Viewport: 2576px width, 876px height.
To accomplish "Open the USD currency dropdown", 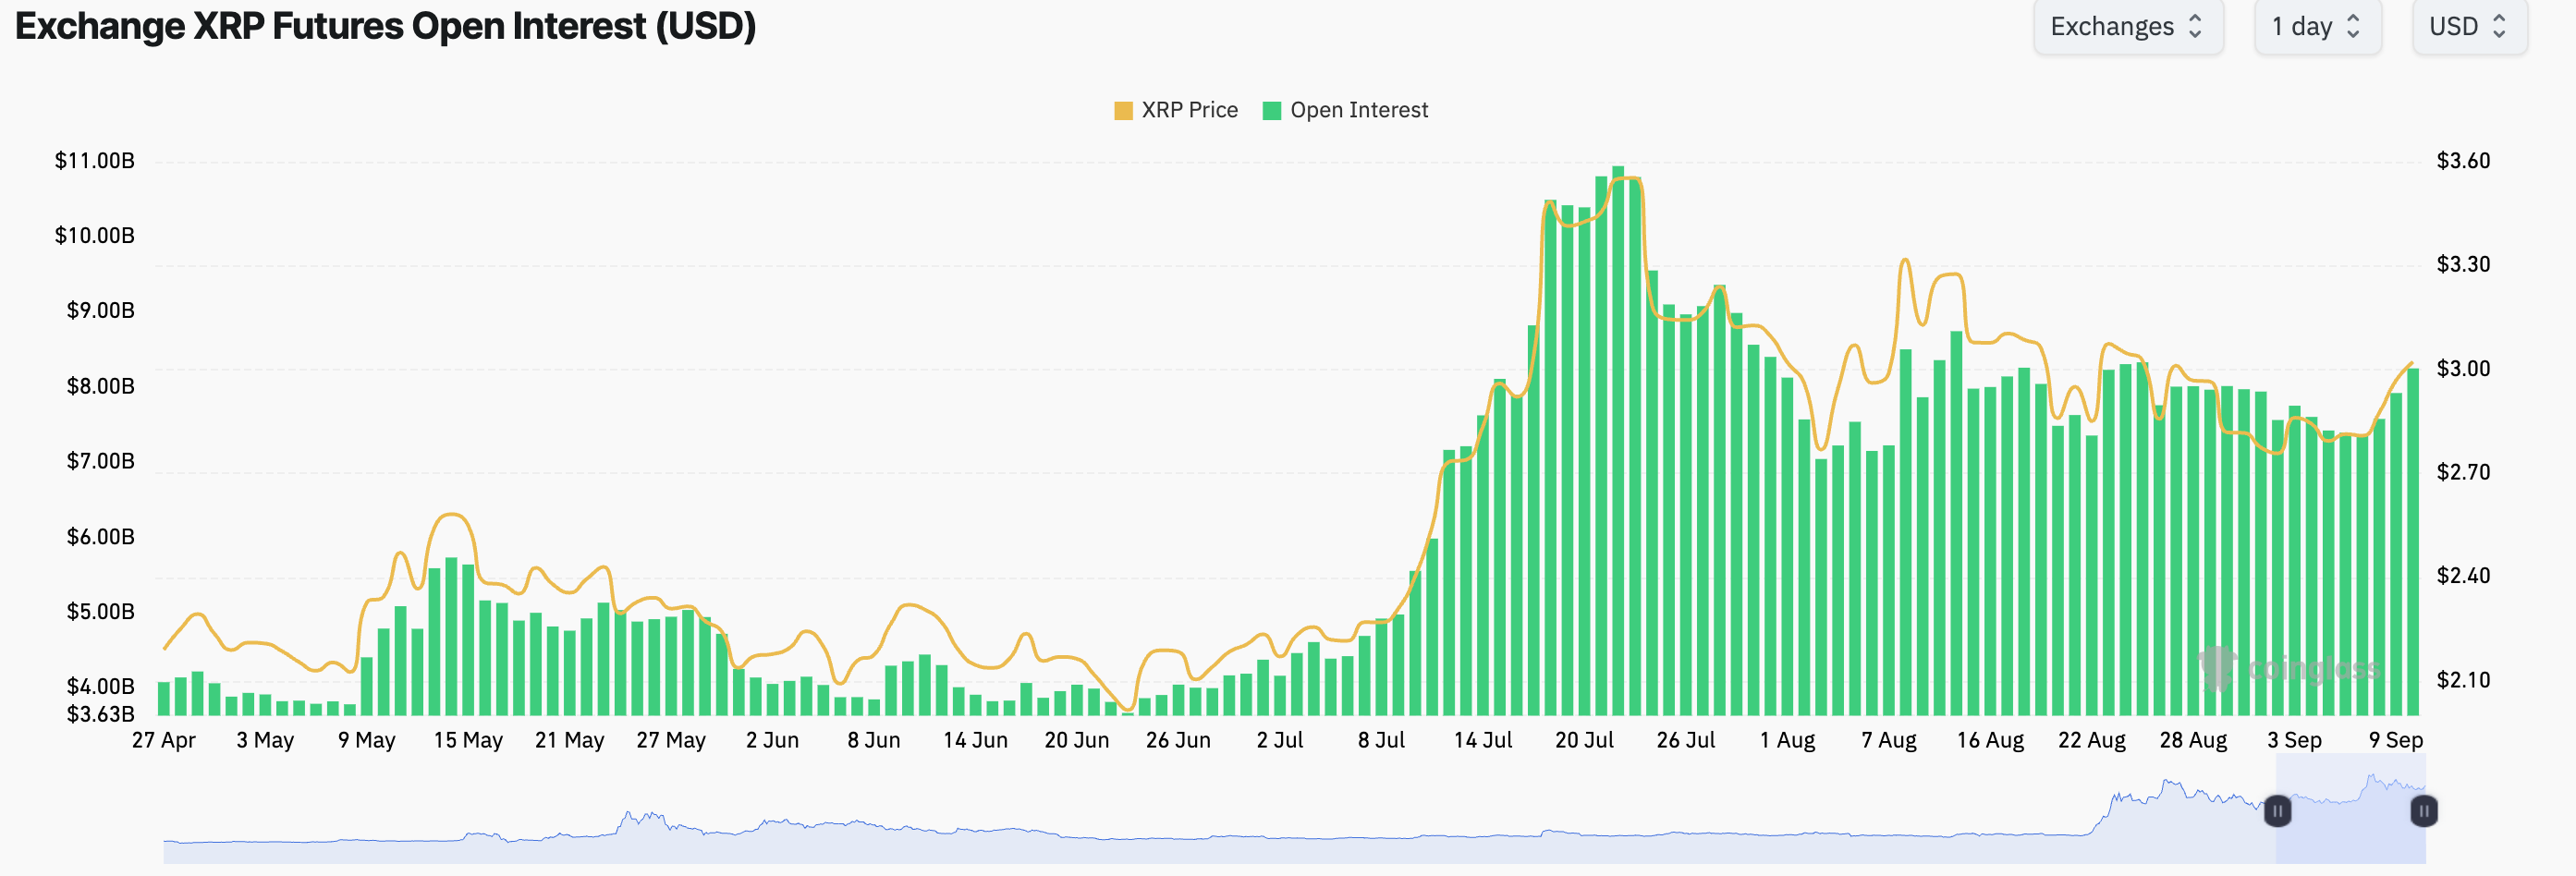I will [2469, 26].
